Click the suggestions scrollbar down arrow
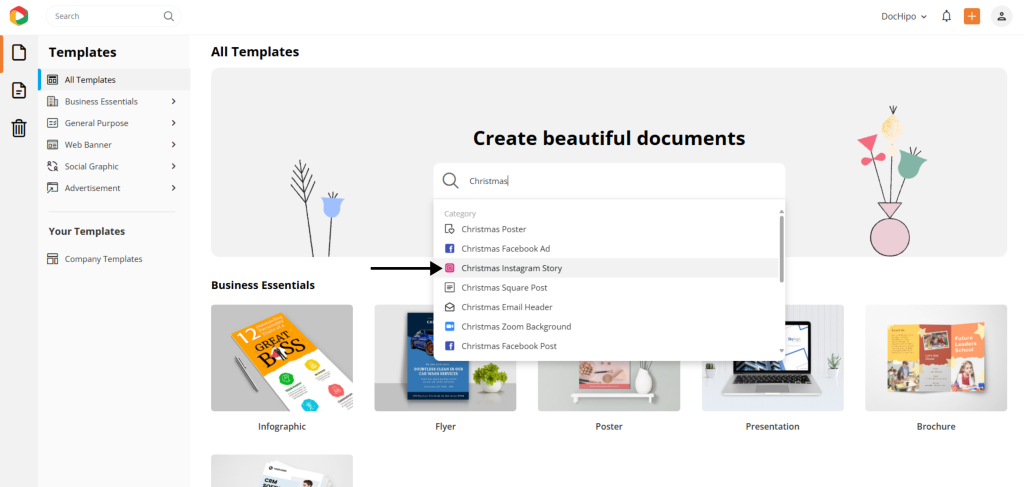The width and height of the screenshot is (1024, 487). (x=782, y=351)
